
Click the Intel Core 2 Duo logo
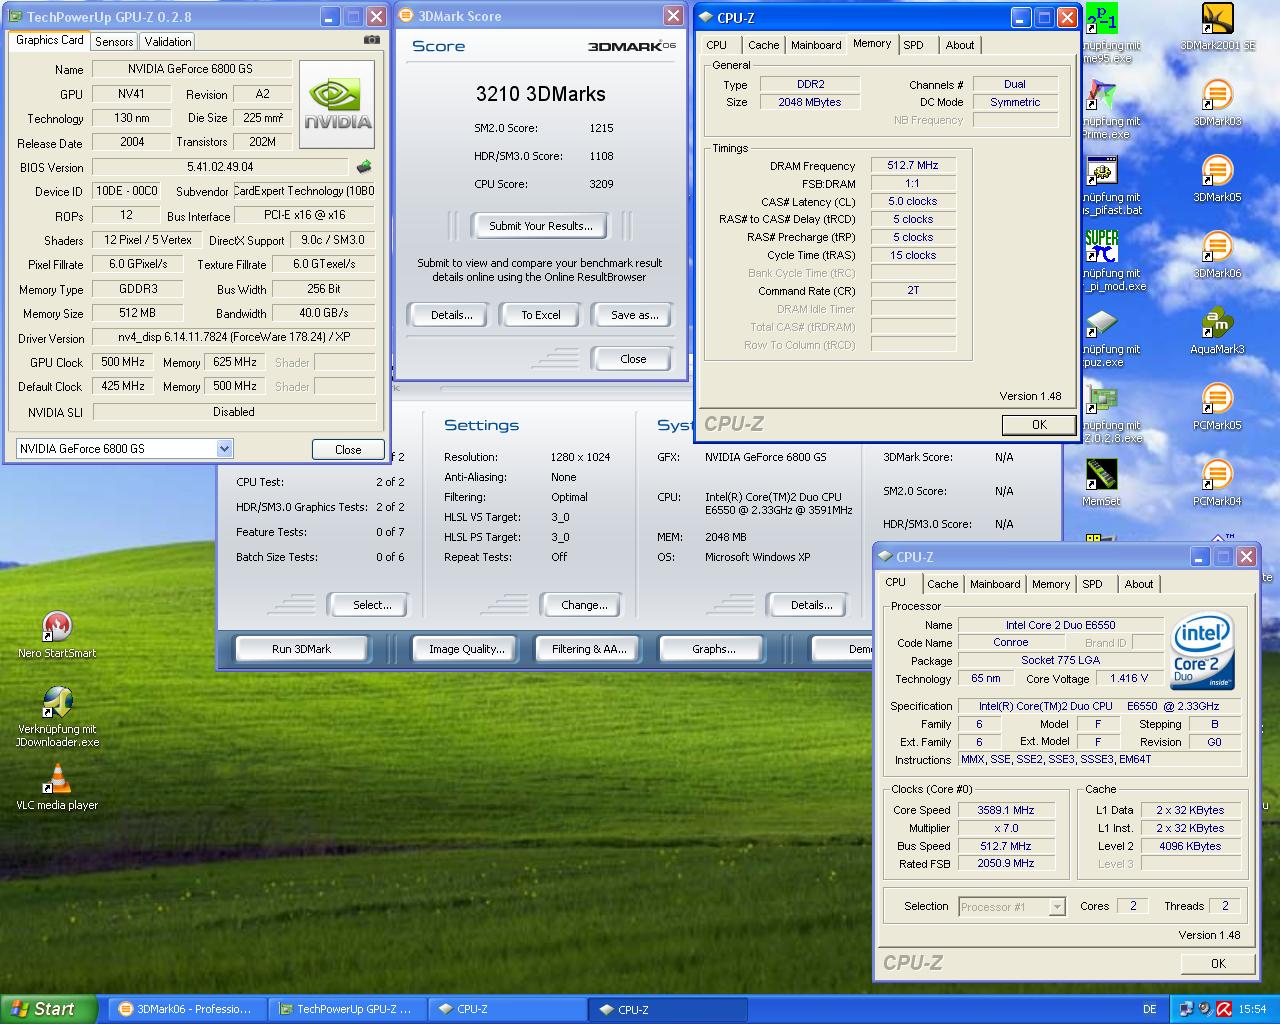pyautogui.click(x=1203, y=650)
